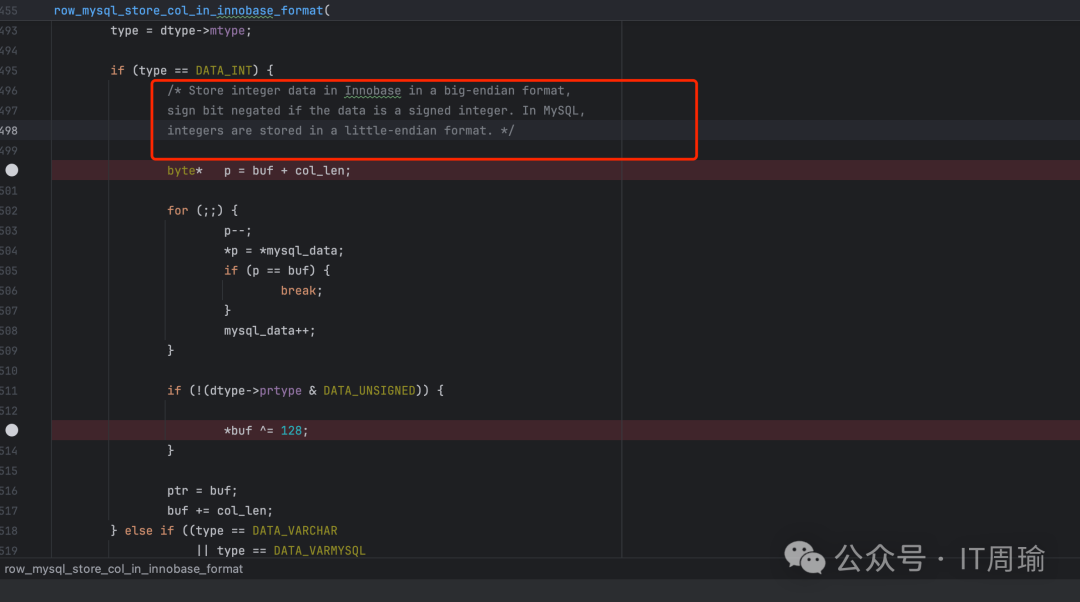The height and width of the screenshot is (602, 1080).
Task: Remove the breakpoint on the byte* p line
Action: coord(12,170)
